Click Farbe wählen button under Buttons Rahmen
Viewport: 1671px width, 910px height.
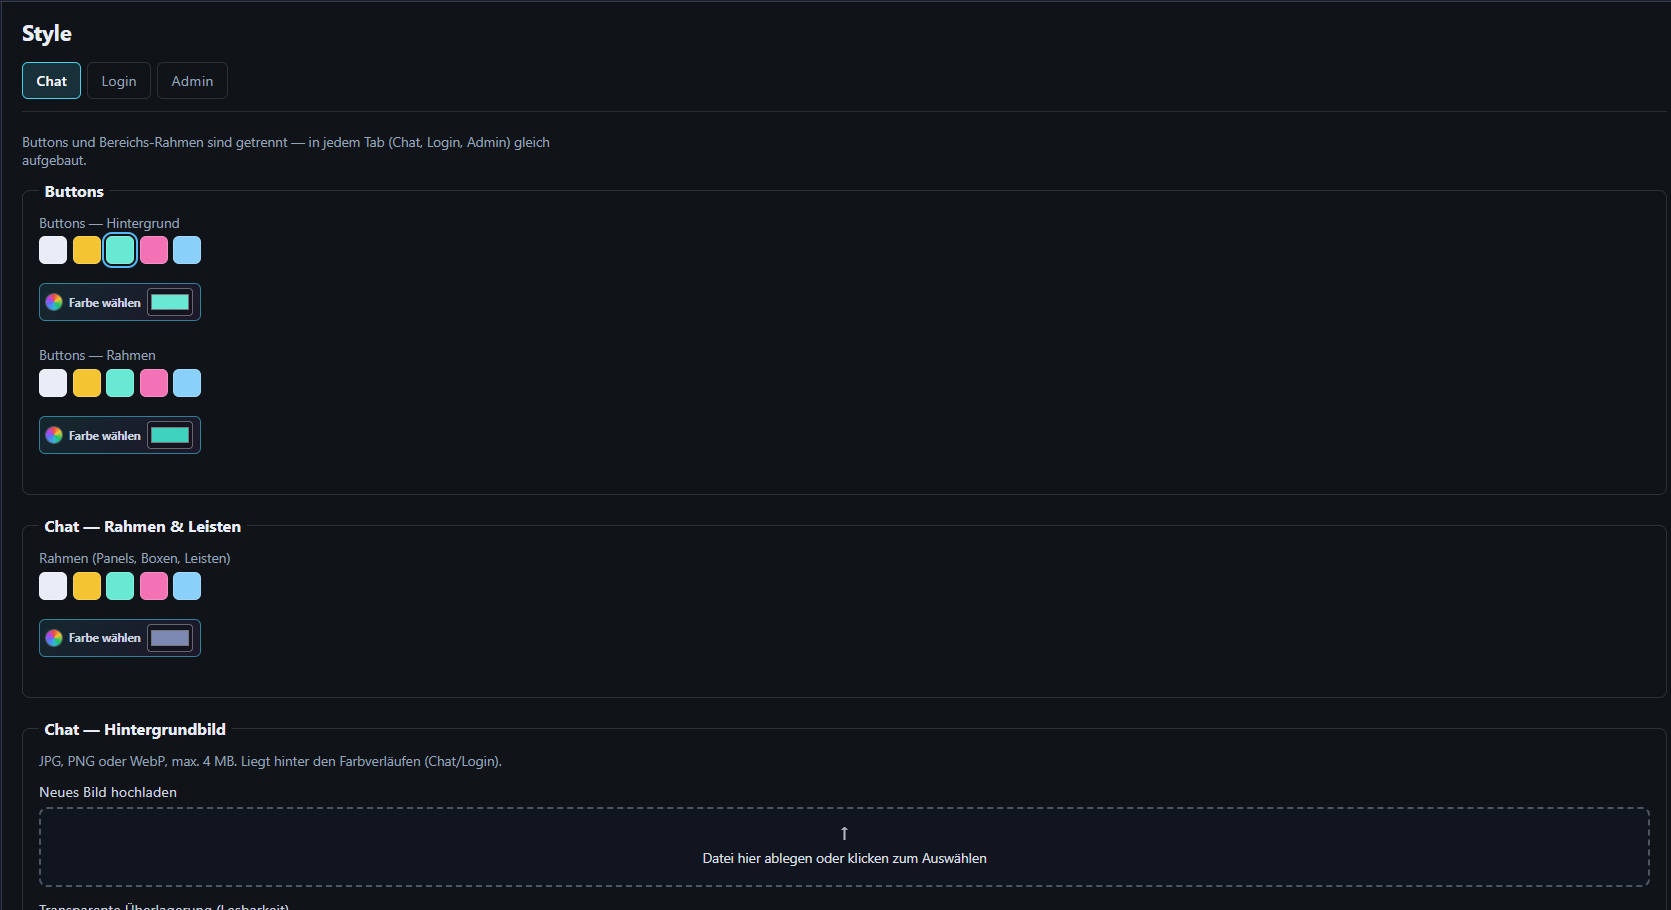(120, 435)
